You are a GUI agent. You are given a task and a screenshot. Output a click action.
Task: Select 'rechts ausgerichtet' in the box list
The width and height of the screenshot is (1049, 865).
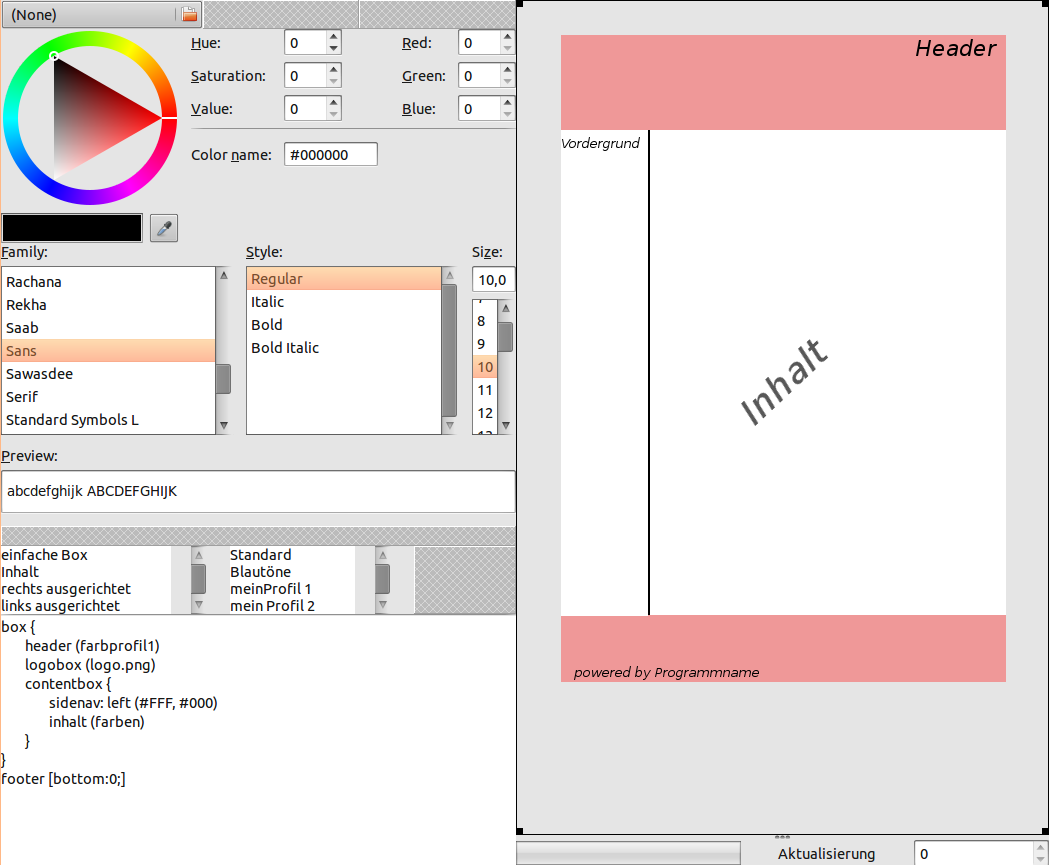(x=66, y=589)
